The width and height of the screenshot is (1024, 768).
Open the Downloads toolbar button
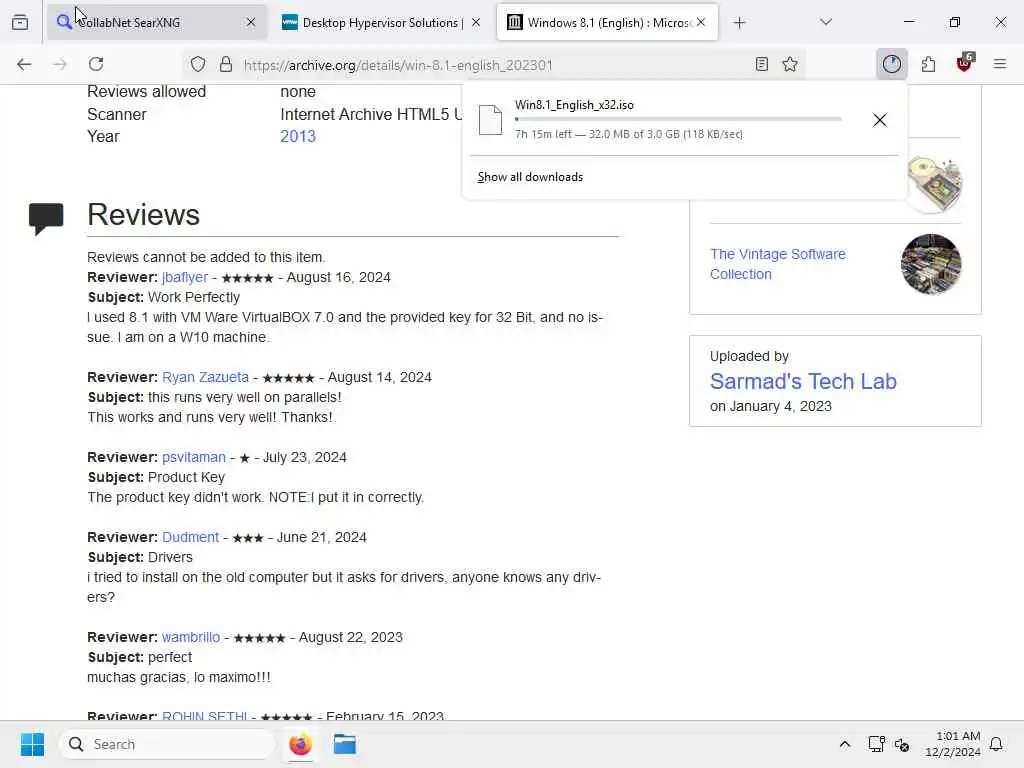[891, 64]
